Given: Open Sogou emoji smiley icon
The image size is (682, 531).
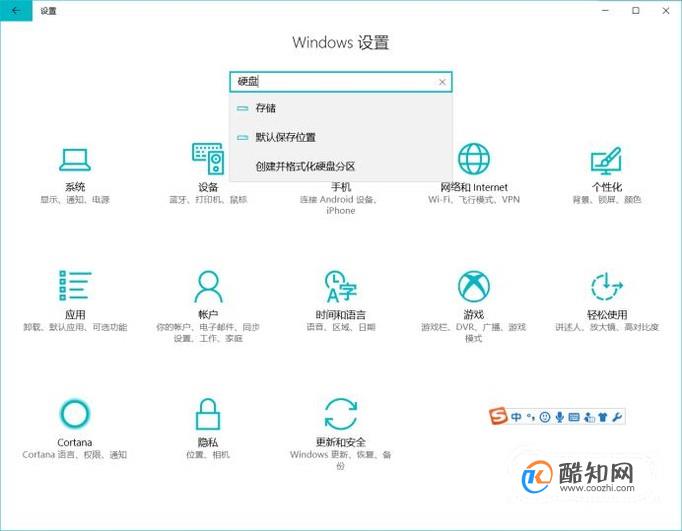Looking at the screenshot, I should point(545,417).
